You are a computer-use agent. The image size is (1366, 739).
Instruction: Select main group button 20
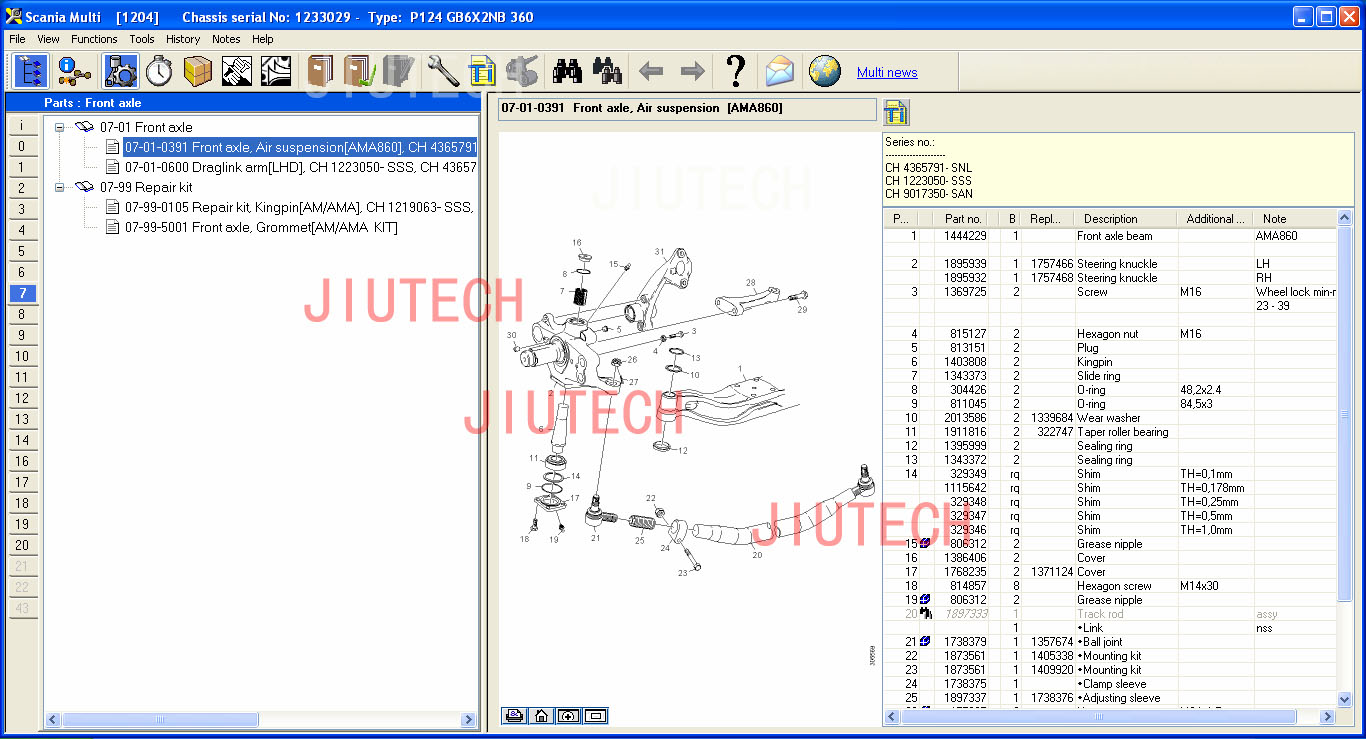(x=22, y=545)
